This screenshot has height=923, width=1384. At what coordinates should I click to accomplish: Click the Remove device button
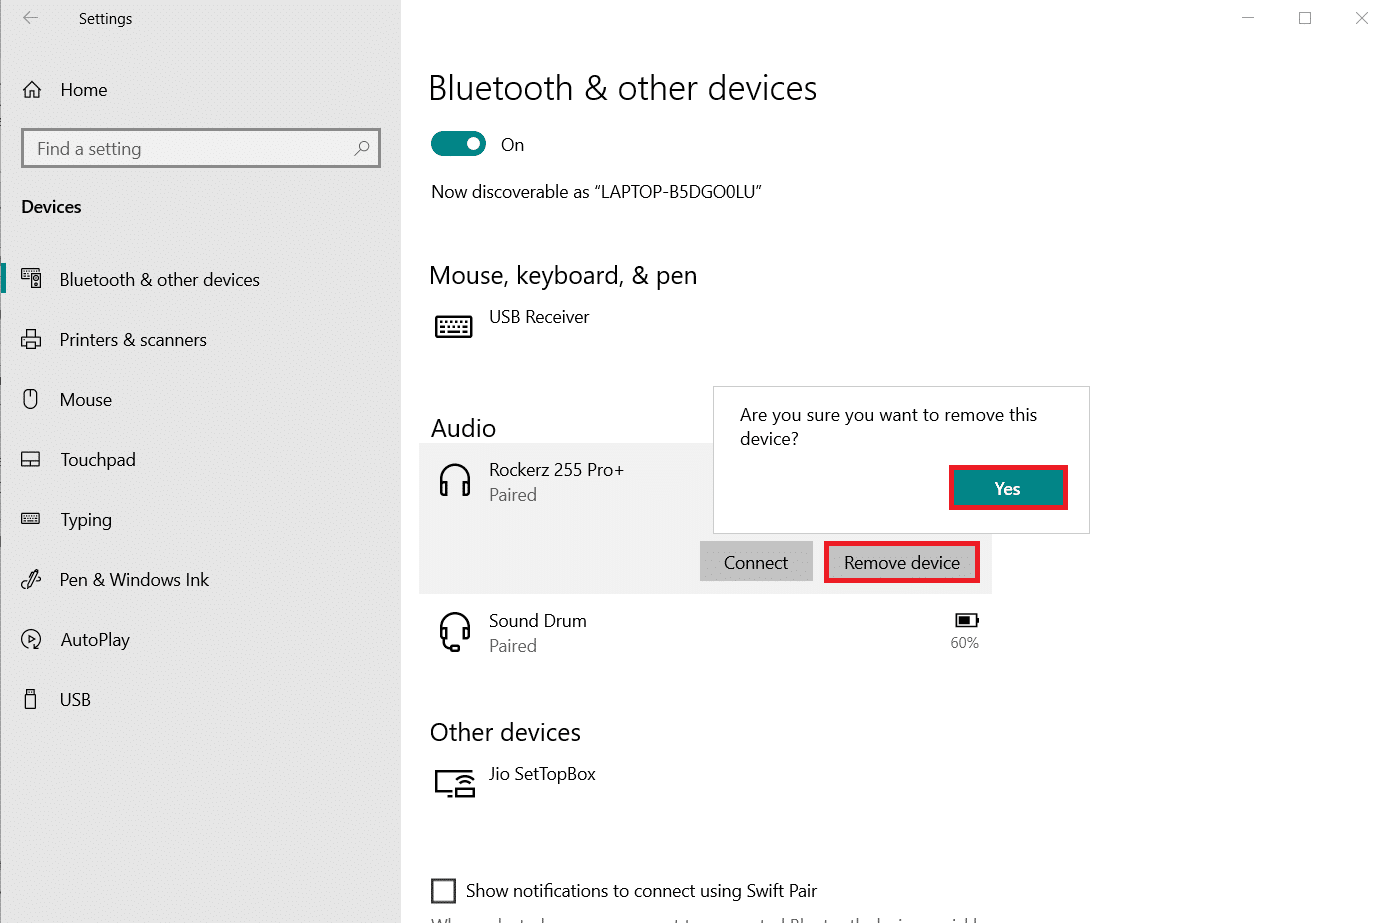(x=902, y=563)
